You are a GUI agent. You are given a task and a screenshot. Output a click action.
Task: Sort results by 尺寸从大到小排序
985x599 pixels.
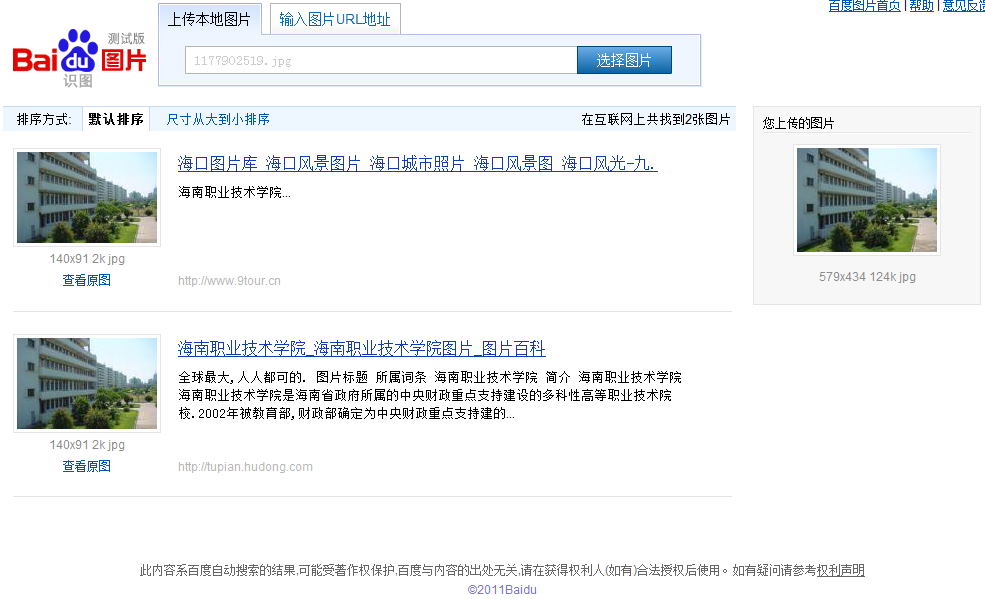point(218,119)
